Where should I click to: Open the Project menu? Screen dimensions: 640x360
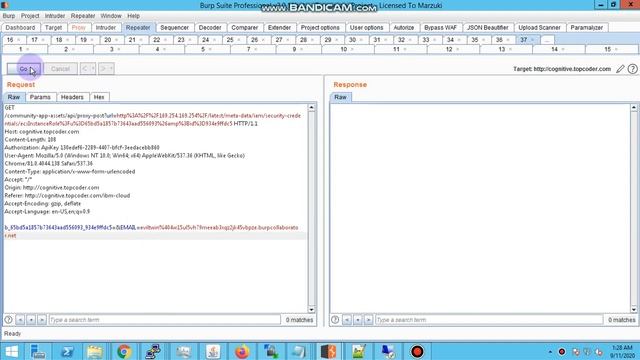point(30,16)
